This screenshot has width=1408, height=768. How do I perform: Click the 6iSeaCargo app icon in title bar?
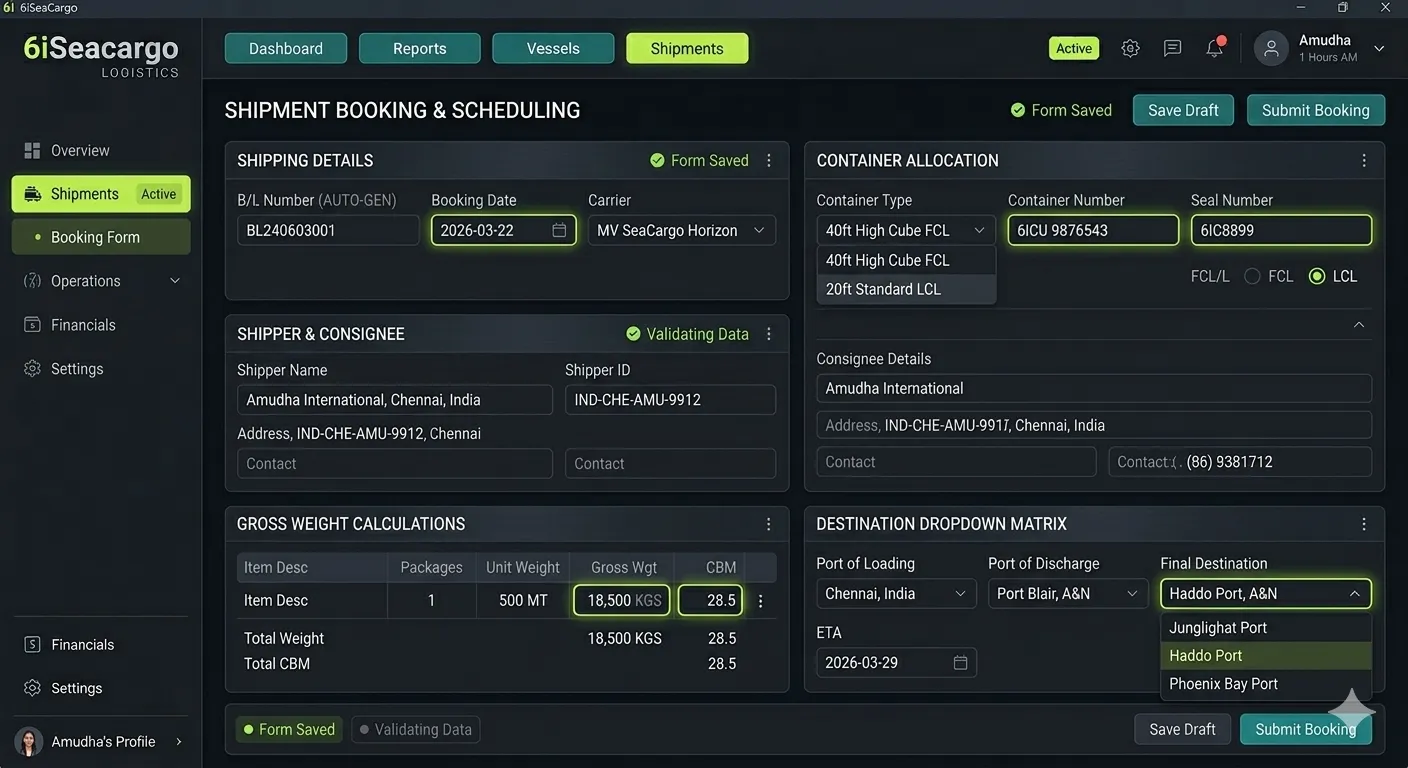(x=9, y=8)
